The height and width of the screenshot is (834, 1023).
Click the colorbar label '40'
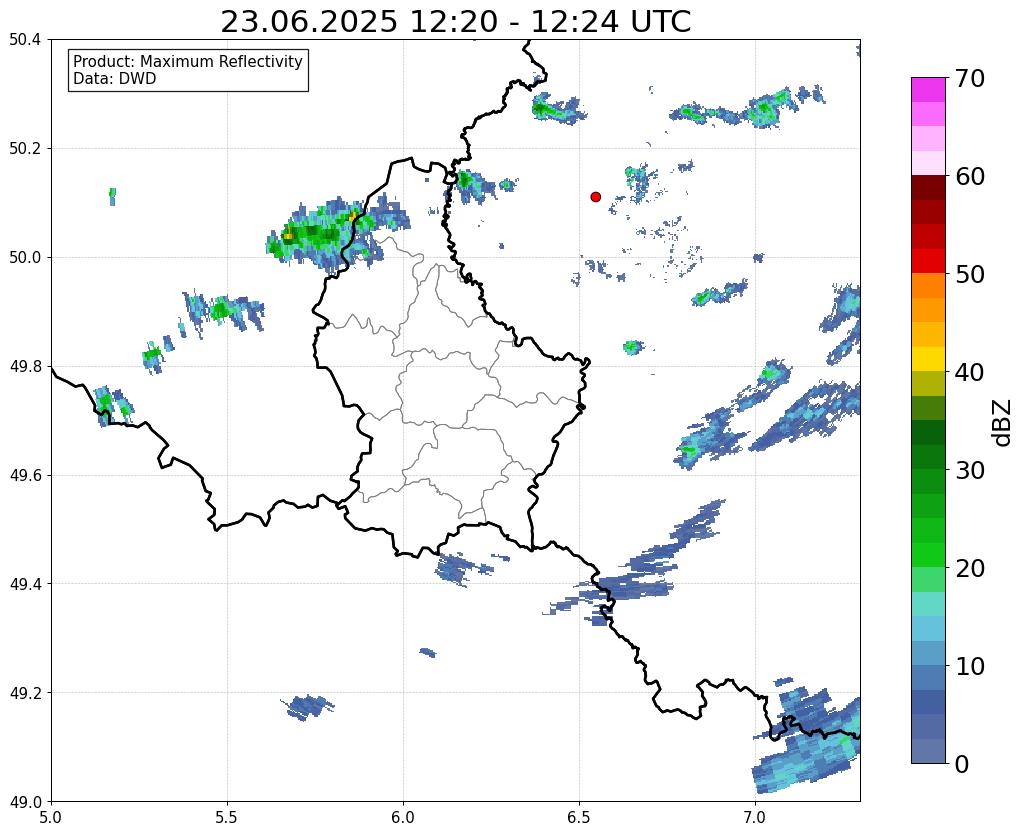click(969, 372)
